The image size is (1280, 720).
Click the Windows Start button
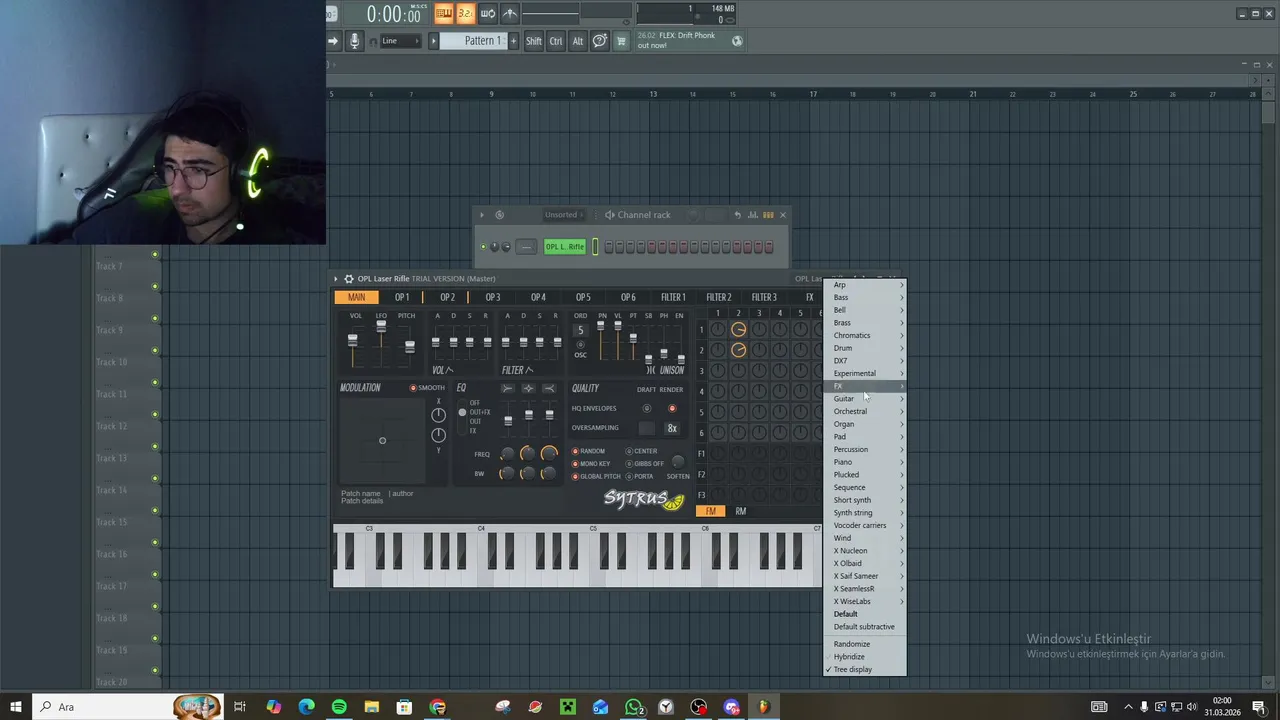click(x=15, y=707)
